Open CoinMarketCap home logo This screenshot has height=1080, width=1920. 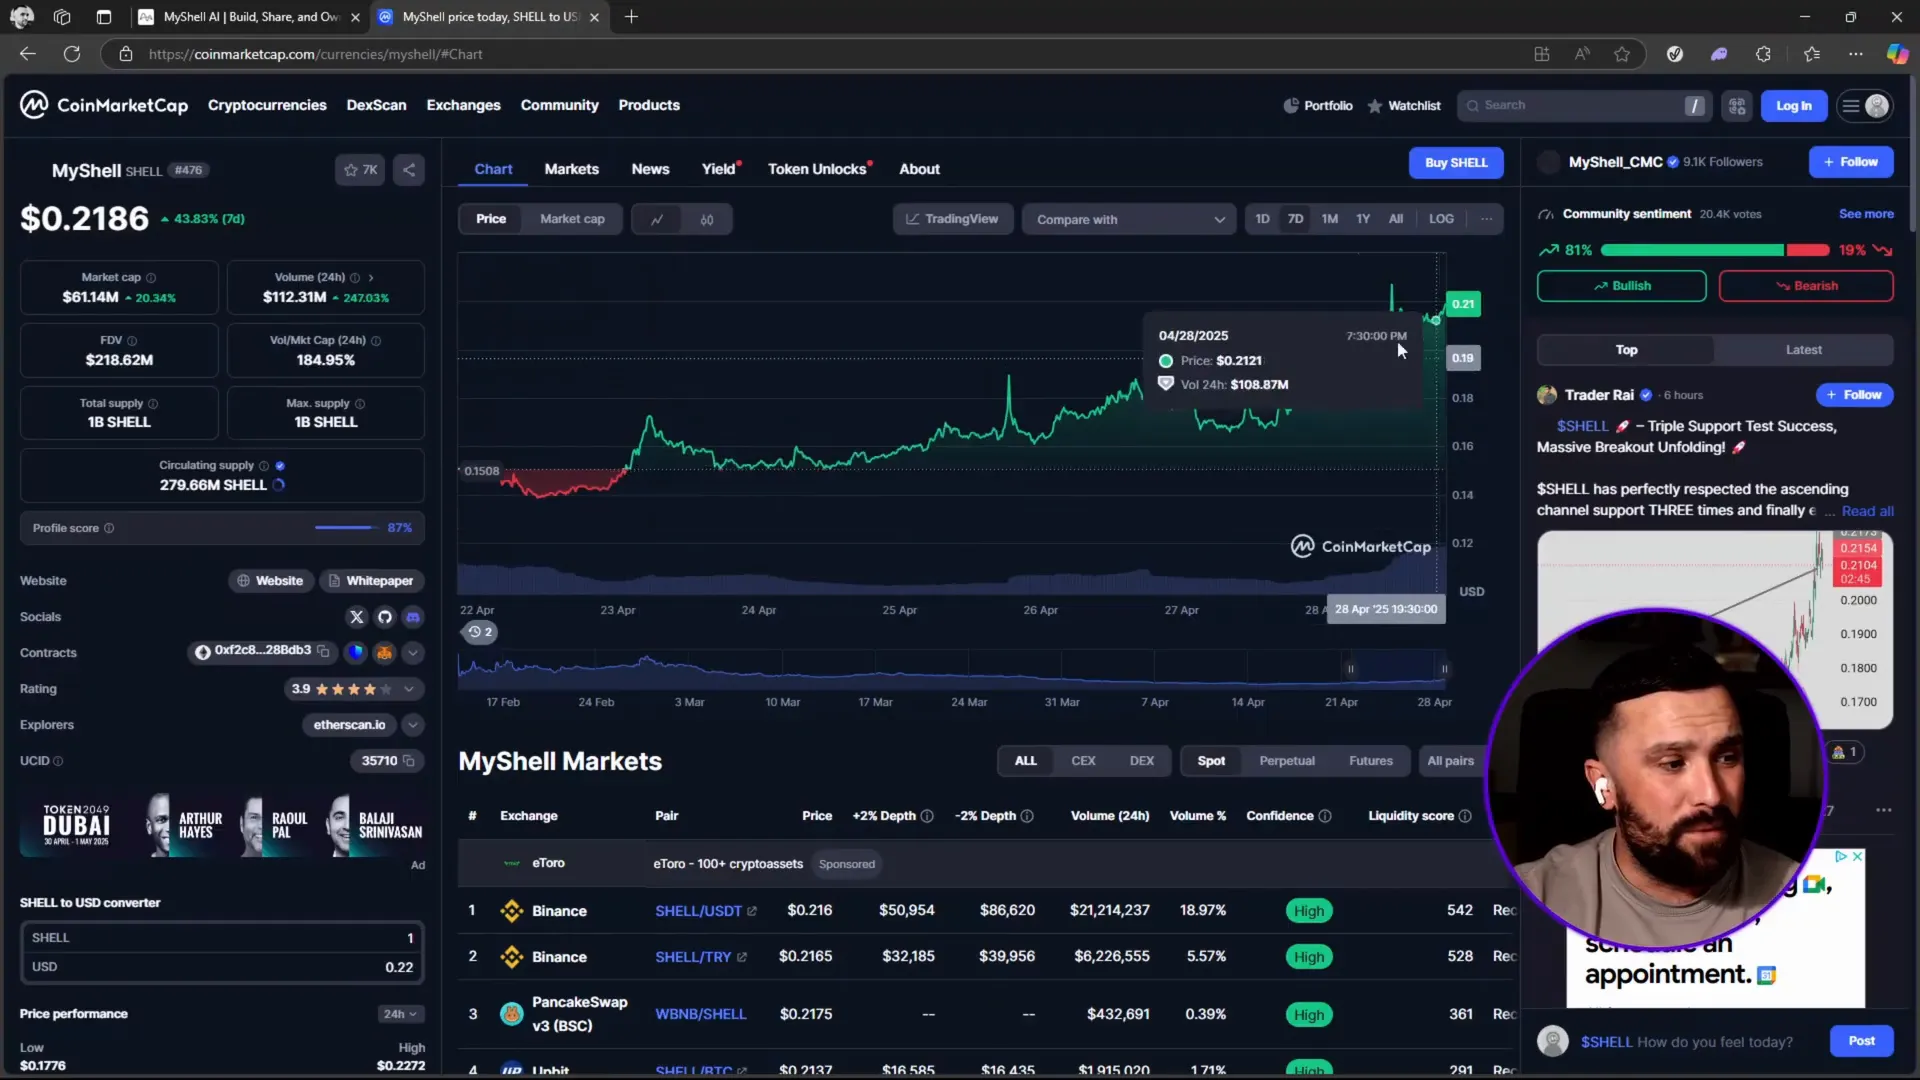(104, 105)
